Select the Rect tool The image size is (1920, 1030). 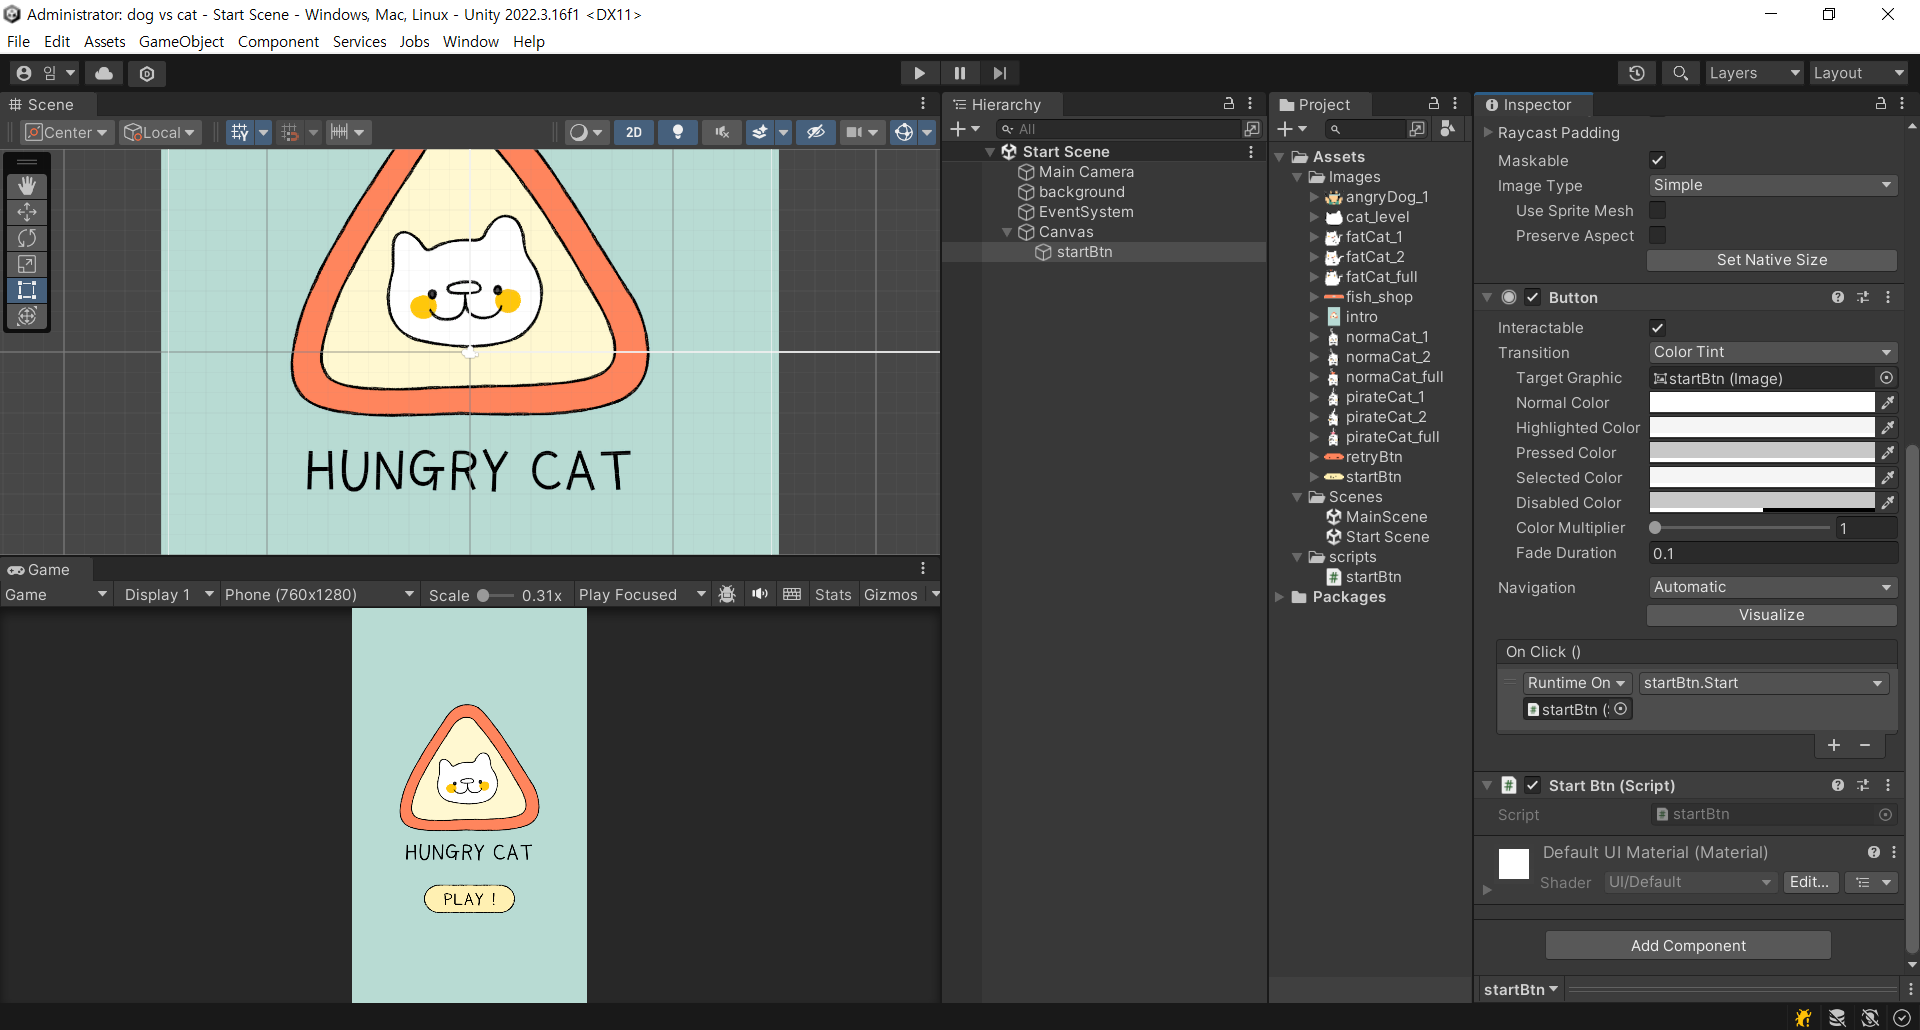click(x=27, y=290)
